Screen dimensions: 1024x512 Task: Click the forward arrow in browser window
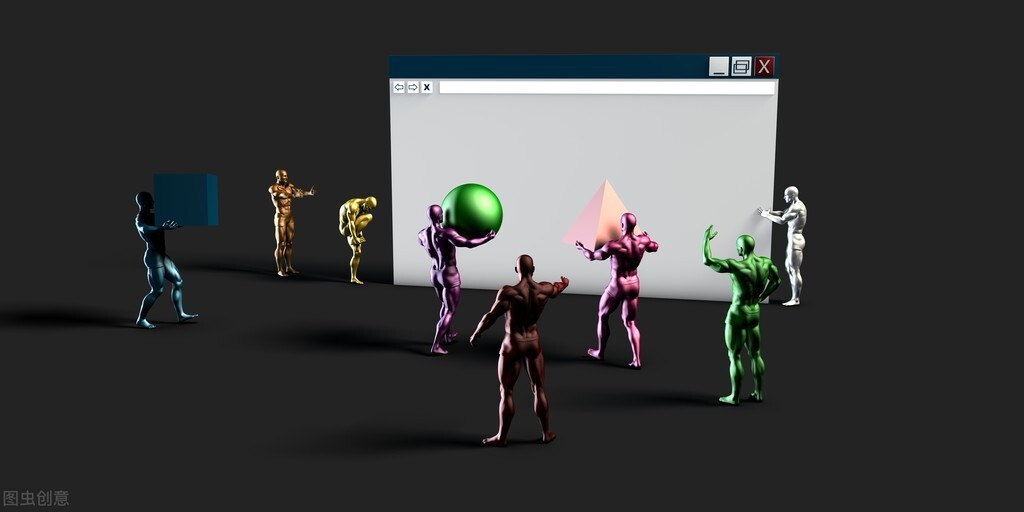[413, 87]
